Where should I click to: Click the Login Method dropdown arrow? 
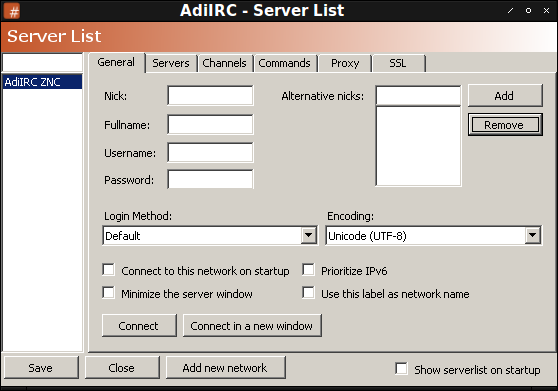click(309, 235)
